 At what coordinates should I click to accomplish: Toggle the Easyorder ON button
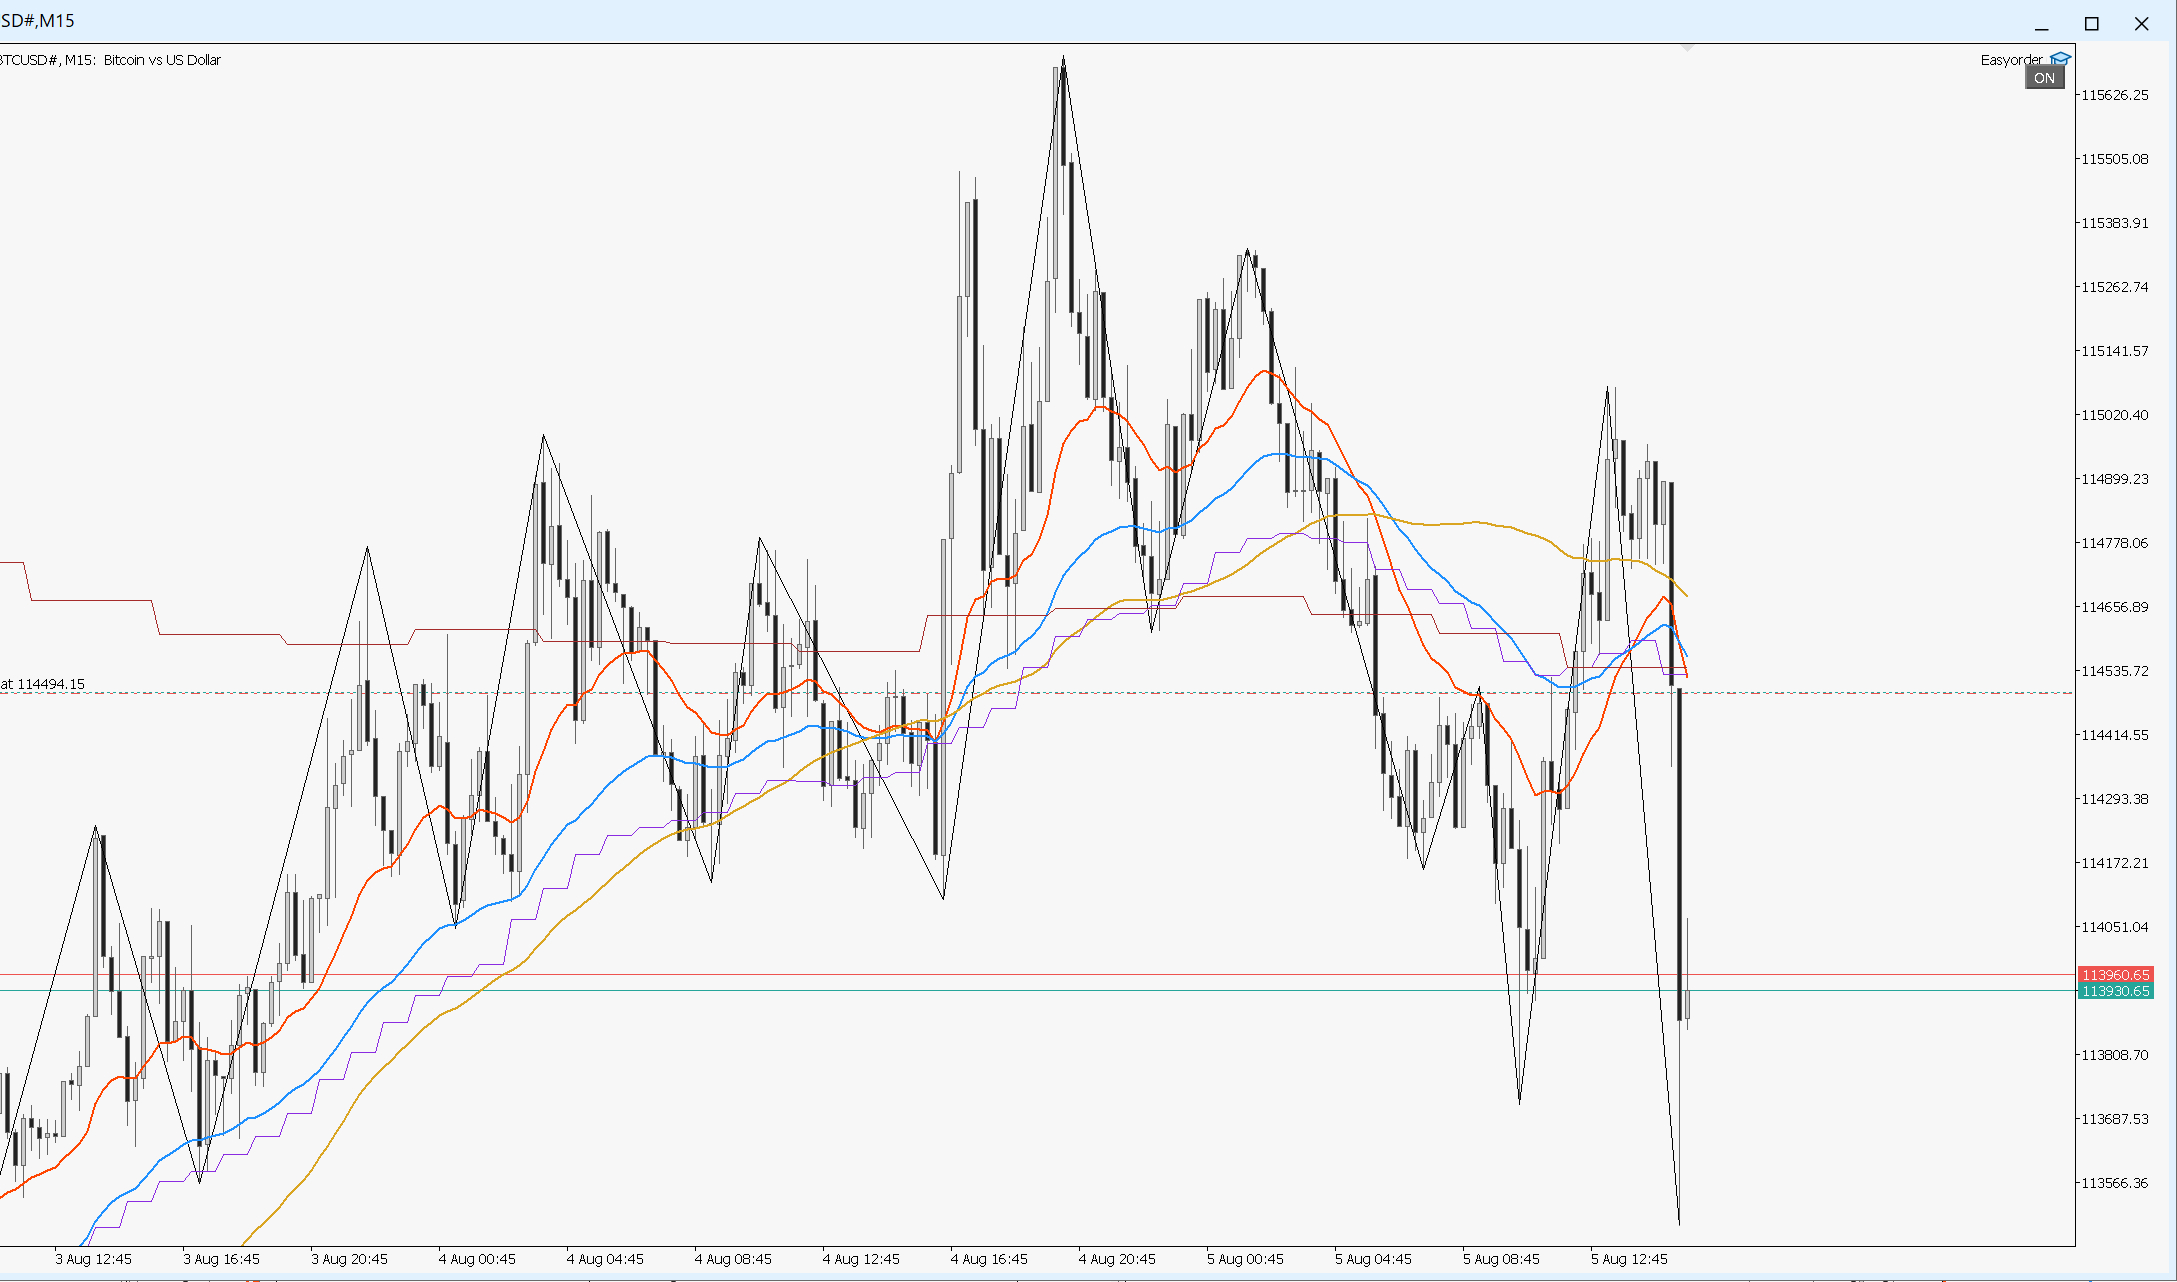2044,78
